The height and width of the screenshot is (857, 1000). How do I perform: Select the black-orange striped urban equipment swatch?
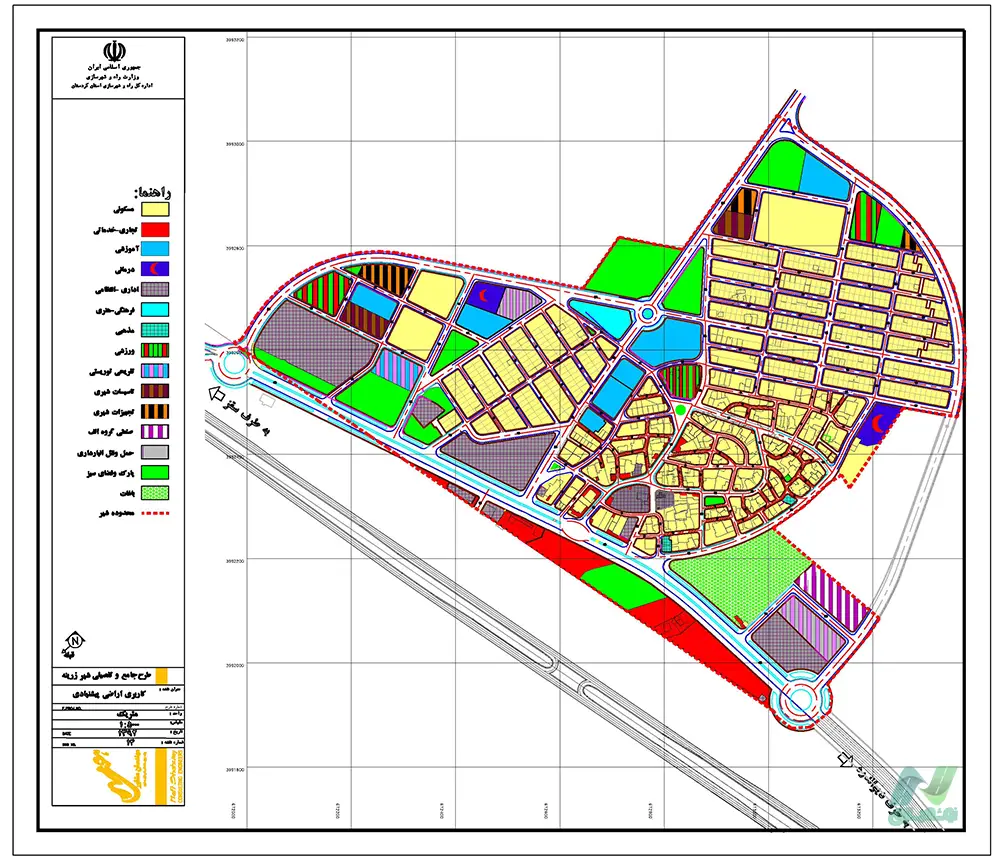(155, 411)
